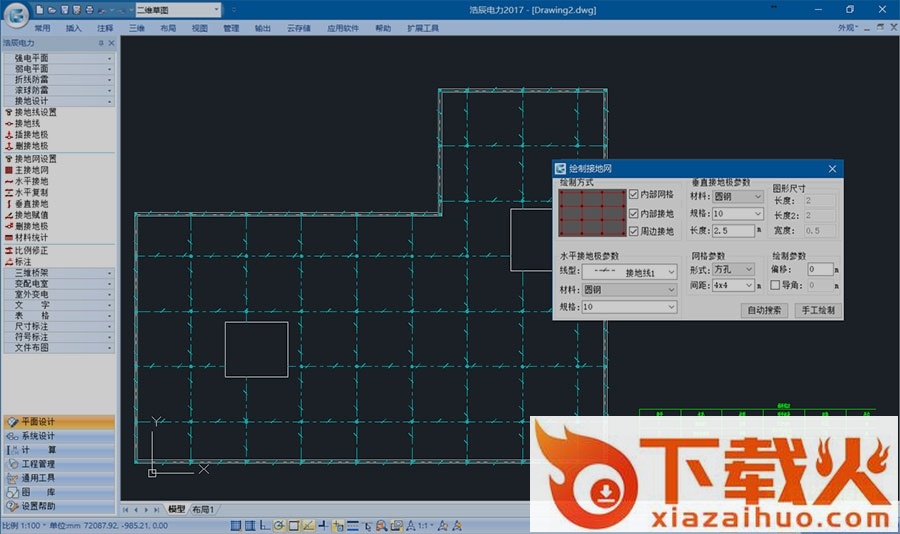
Task: Open the 视图 ribbon tab
Action: (x=200, y=28)
